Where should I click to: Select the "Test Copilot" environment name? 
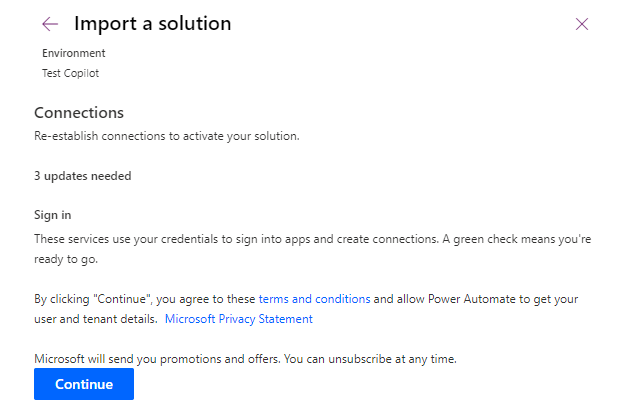point(70,73)
